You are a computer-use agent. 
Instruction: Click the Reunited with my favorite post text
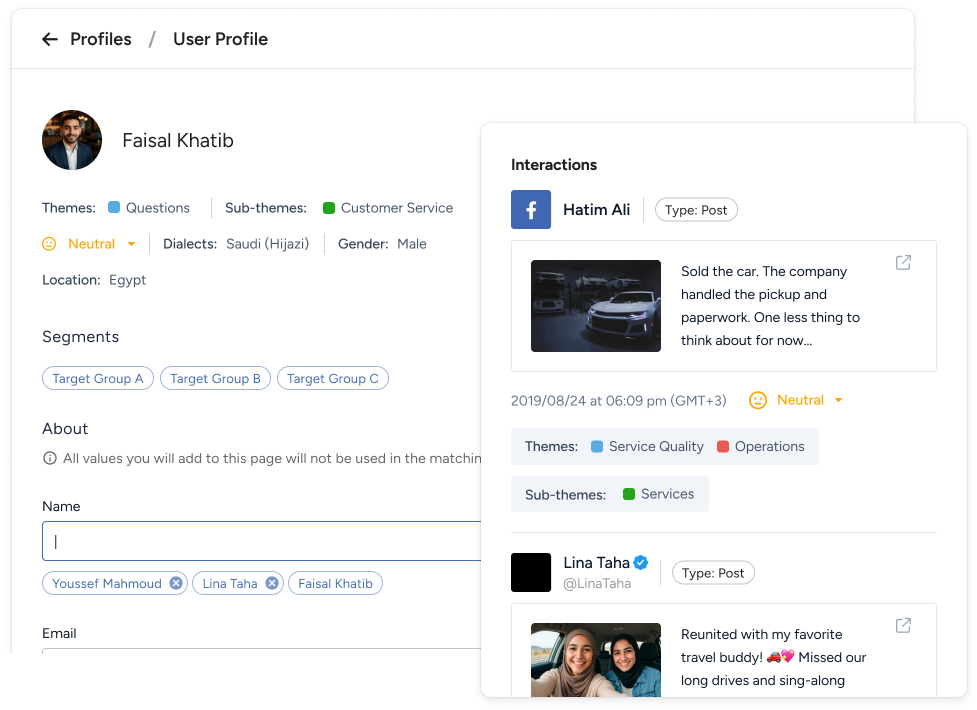(x=773, y=657)
